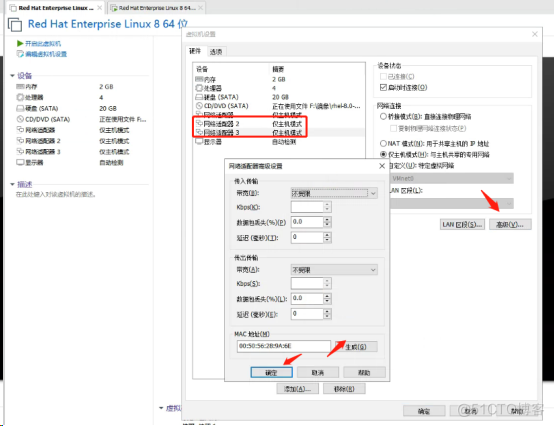The width and height of the screenshot is (554, 426).
Task: Click network adapter 3 icon in left panel
Action: [20, 152]
